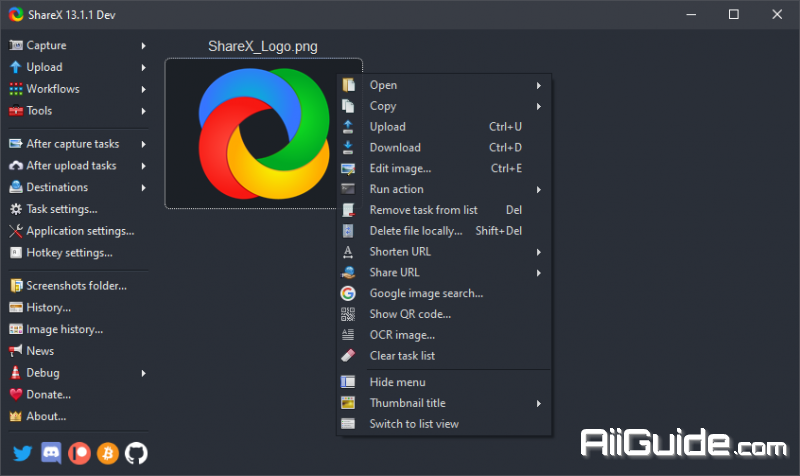Click the OCR image text icon

coord(348,335)
